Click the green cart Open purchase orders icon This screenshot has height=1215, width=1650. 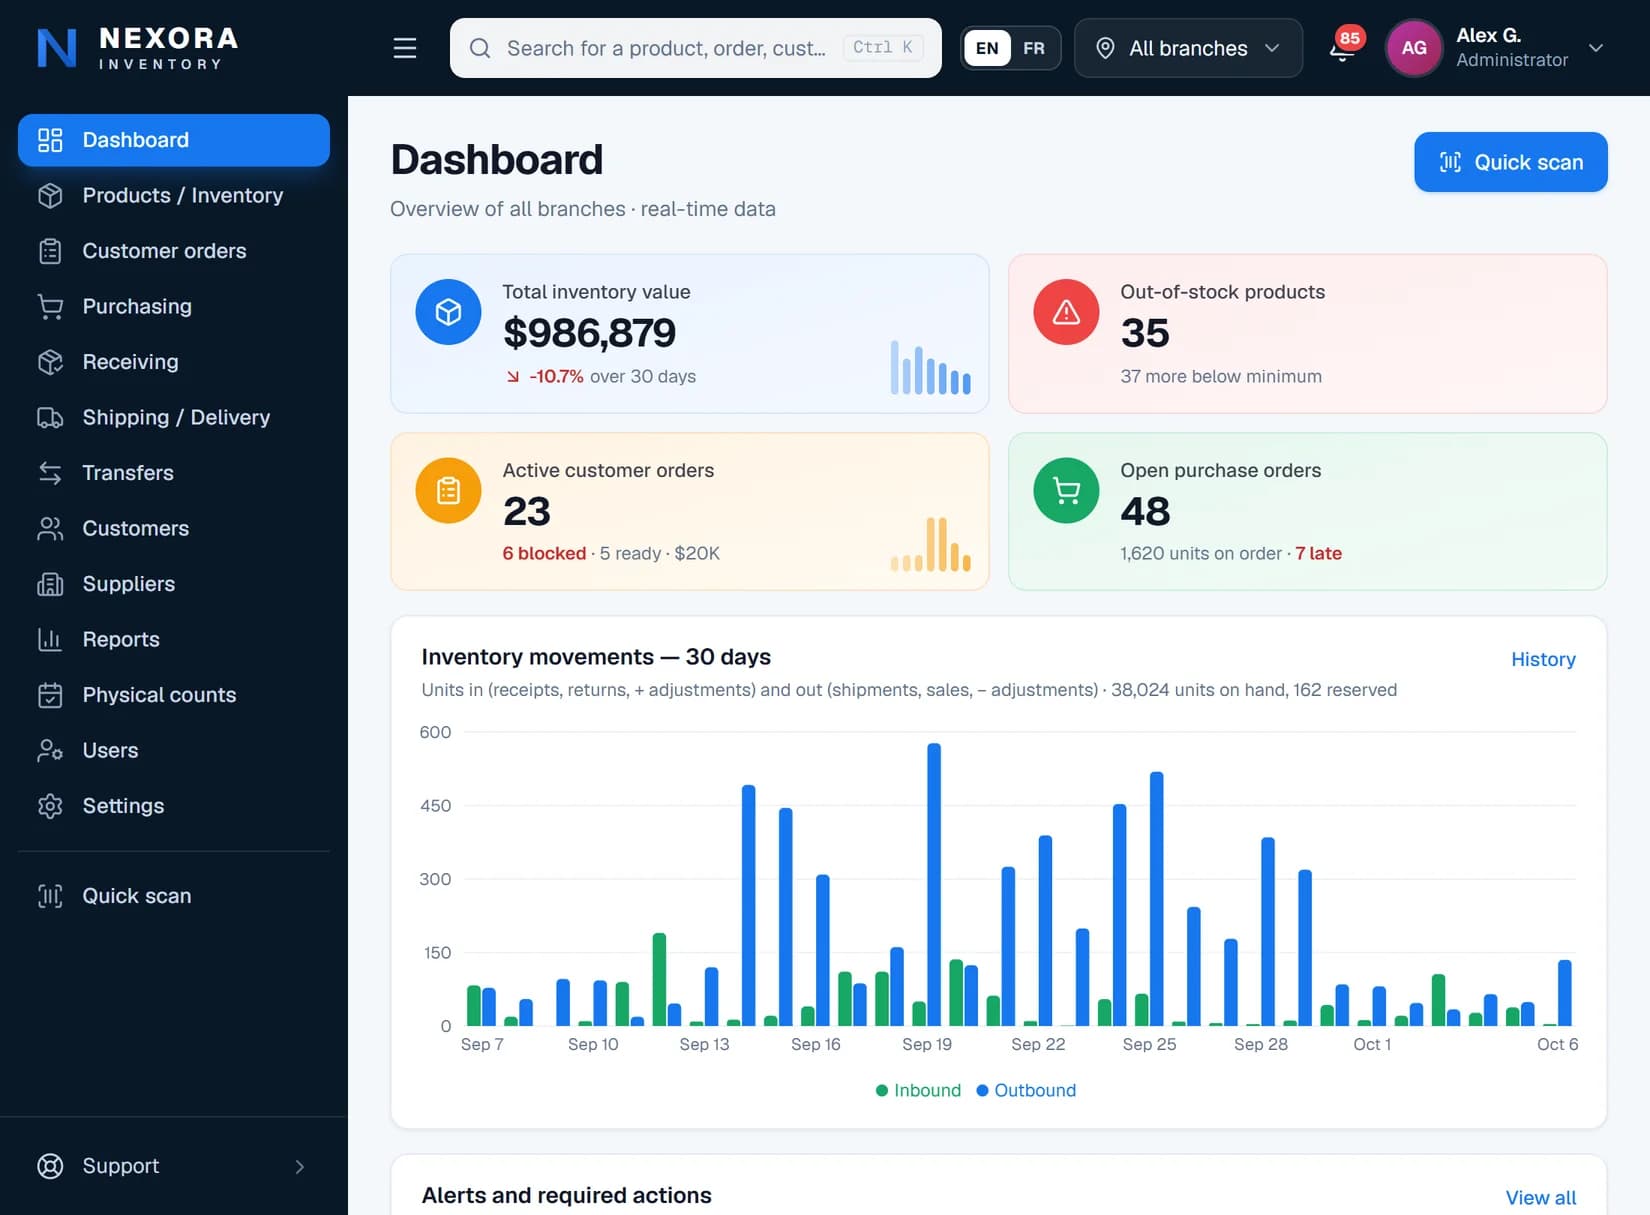[1066, 491]
